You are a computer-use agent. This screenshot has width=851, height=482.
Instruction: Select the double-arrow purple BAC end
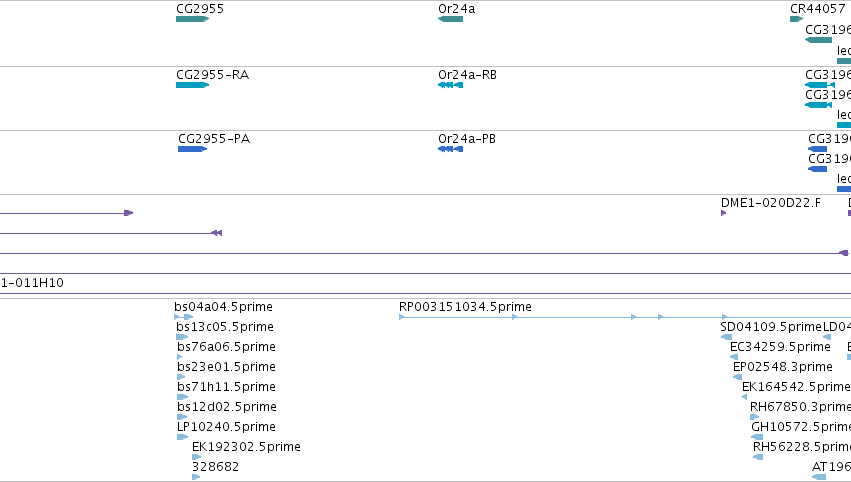click(x=217, y=233)
